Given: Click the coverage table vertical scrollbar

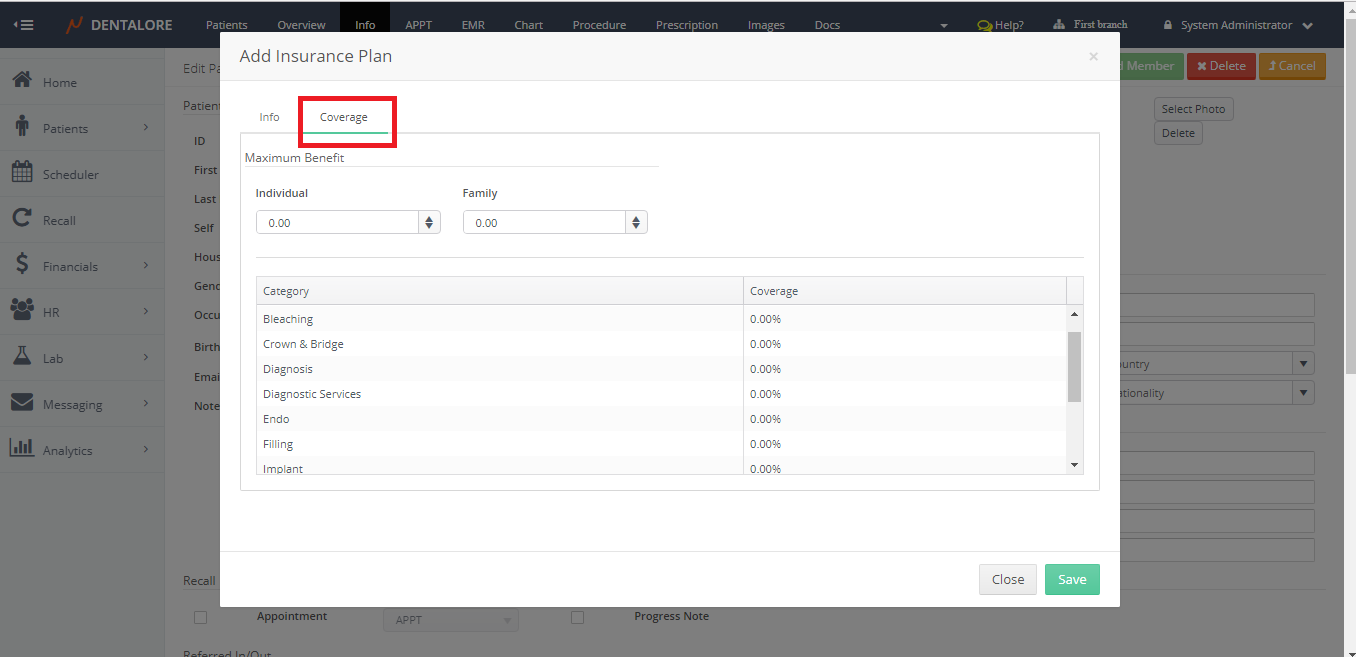Looking at the screenshot, I should [1074, 366].
